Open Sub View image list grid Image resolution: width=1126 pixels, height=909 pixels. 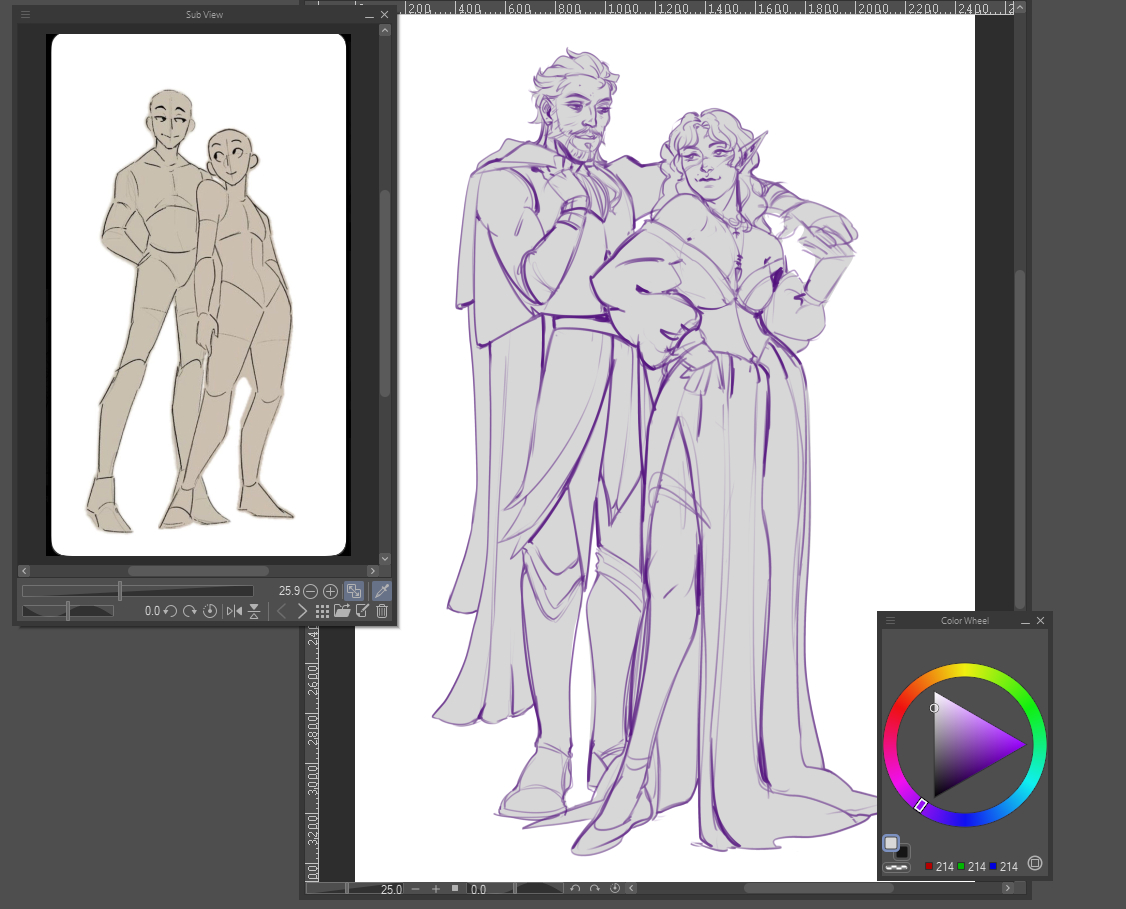(322, 611)
